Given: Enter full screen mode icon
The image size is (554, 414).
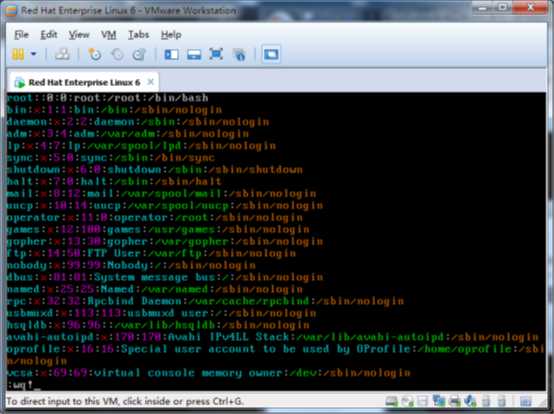Looking at the screenshot, I should point(216,54).
